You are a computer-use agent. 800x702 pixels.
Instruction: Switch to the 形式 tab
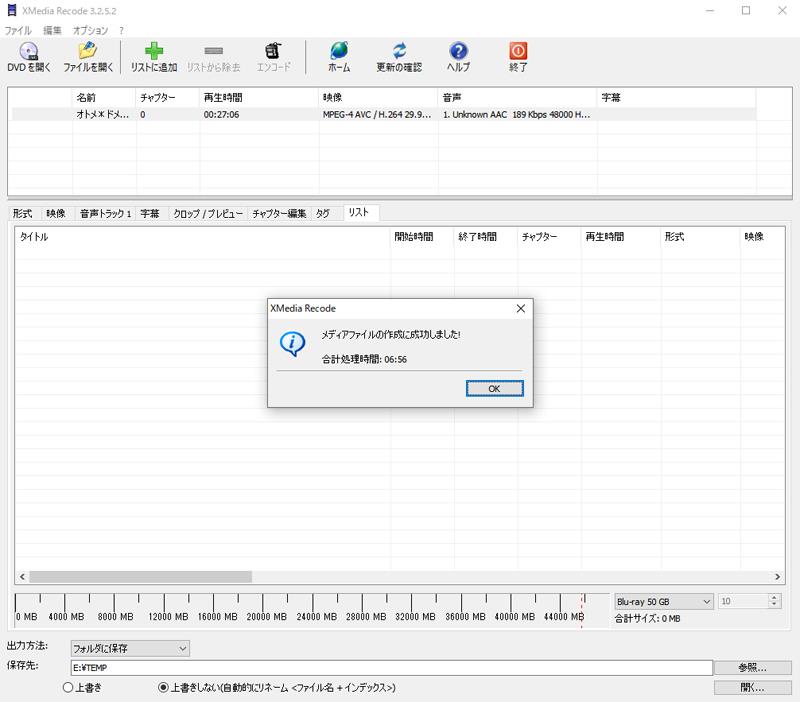(22, 213)
